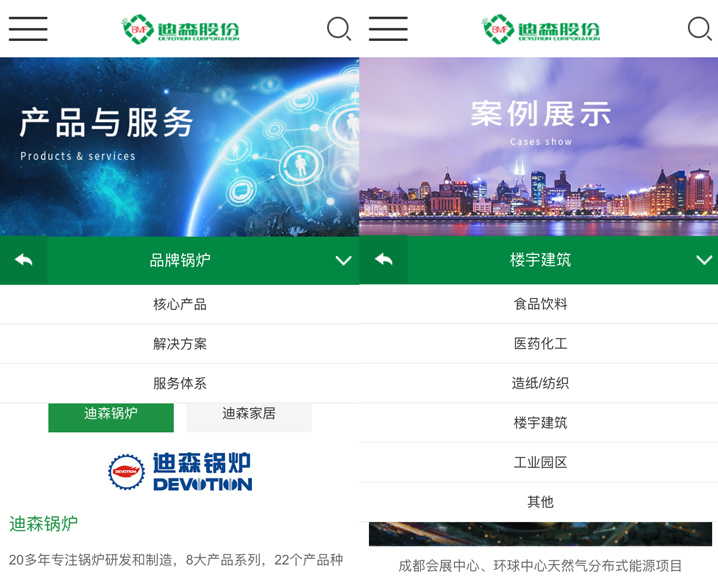Click the 案例展示 city skyline banner
This screenshot has height=576, width=718.
[539, 147]
